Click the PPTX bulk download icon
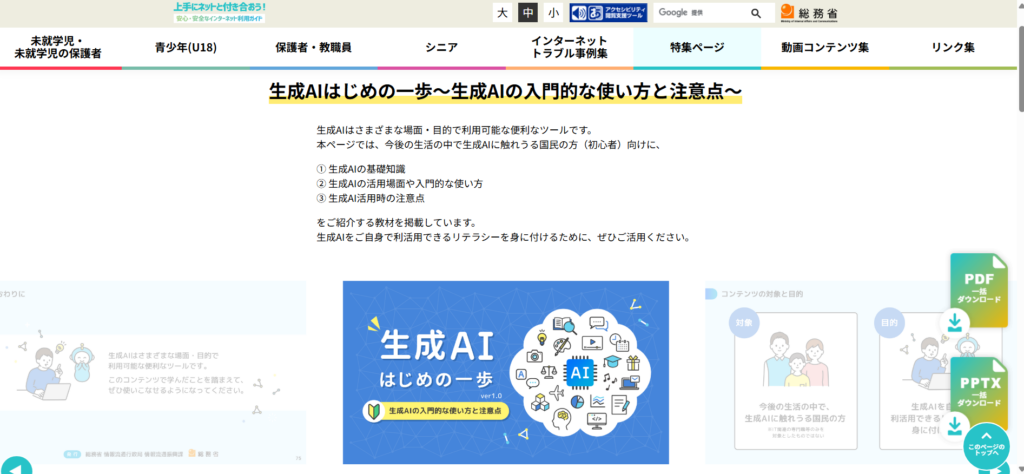 (978, 393)
